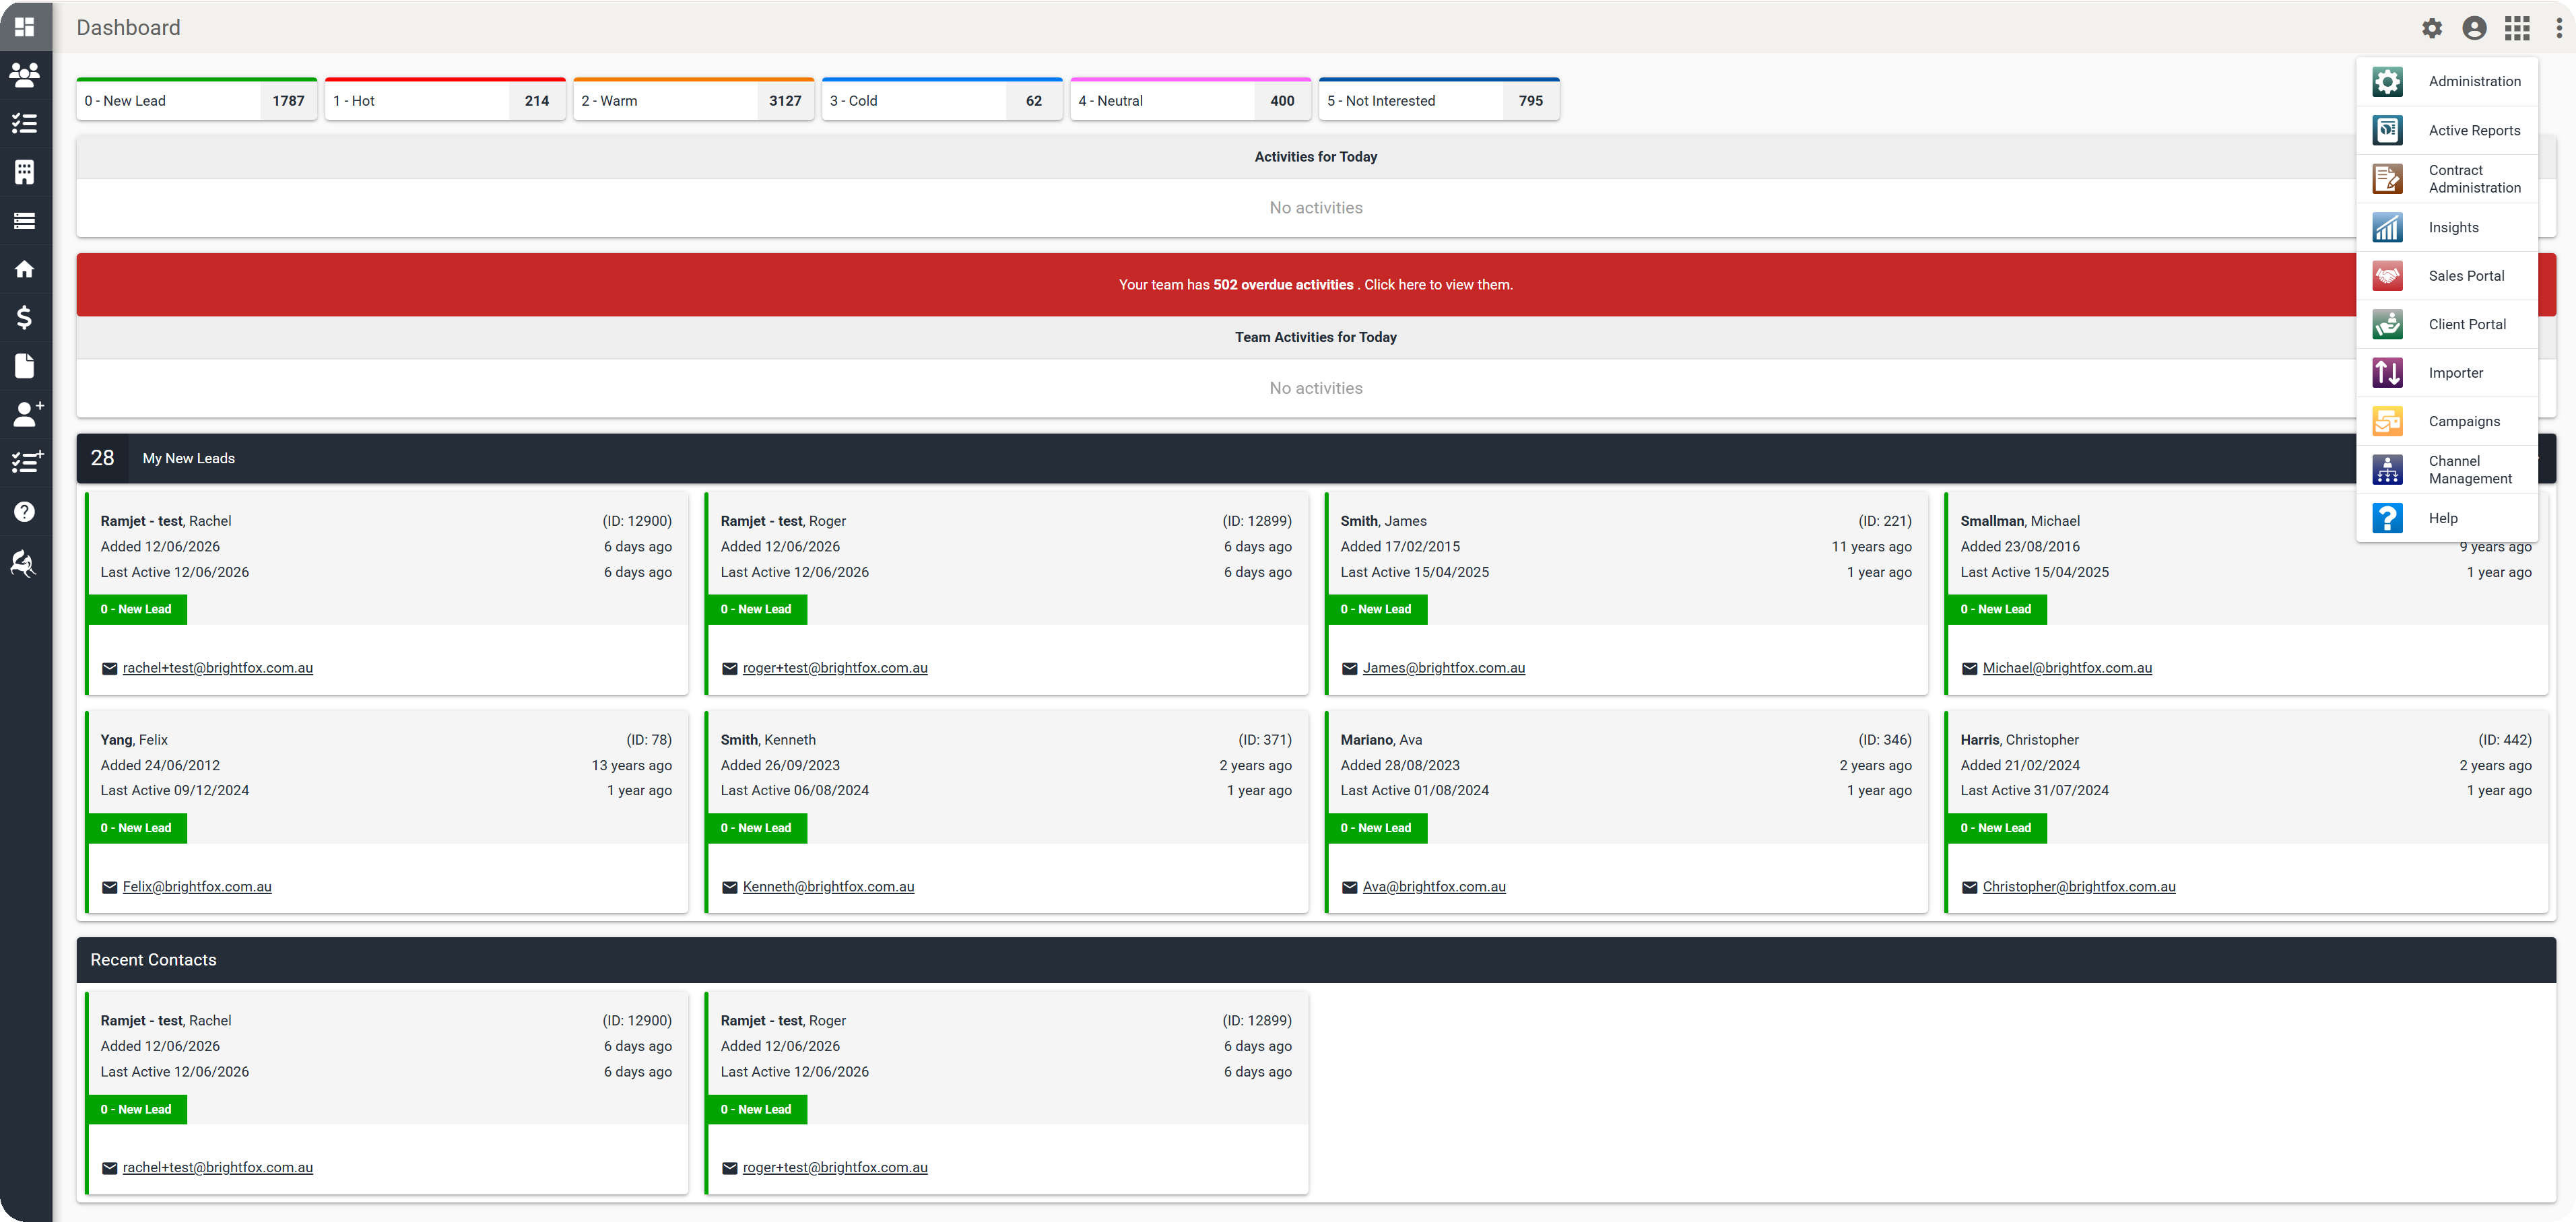Email Michael@brightfox.com.au link
This screenshot has height=1222, width=2576.
[x=2067, y=668]
